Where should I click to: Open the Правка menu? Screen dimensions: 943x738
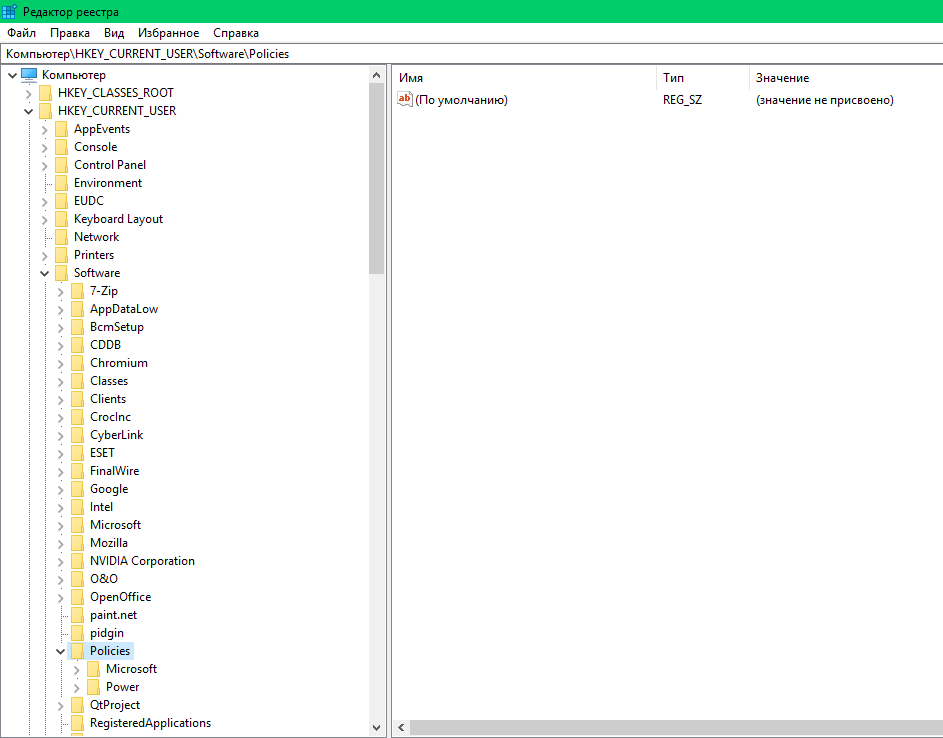pyautogui.click(x=70, y=33)
